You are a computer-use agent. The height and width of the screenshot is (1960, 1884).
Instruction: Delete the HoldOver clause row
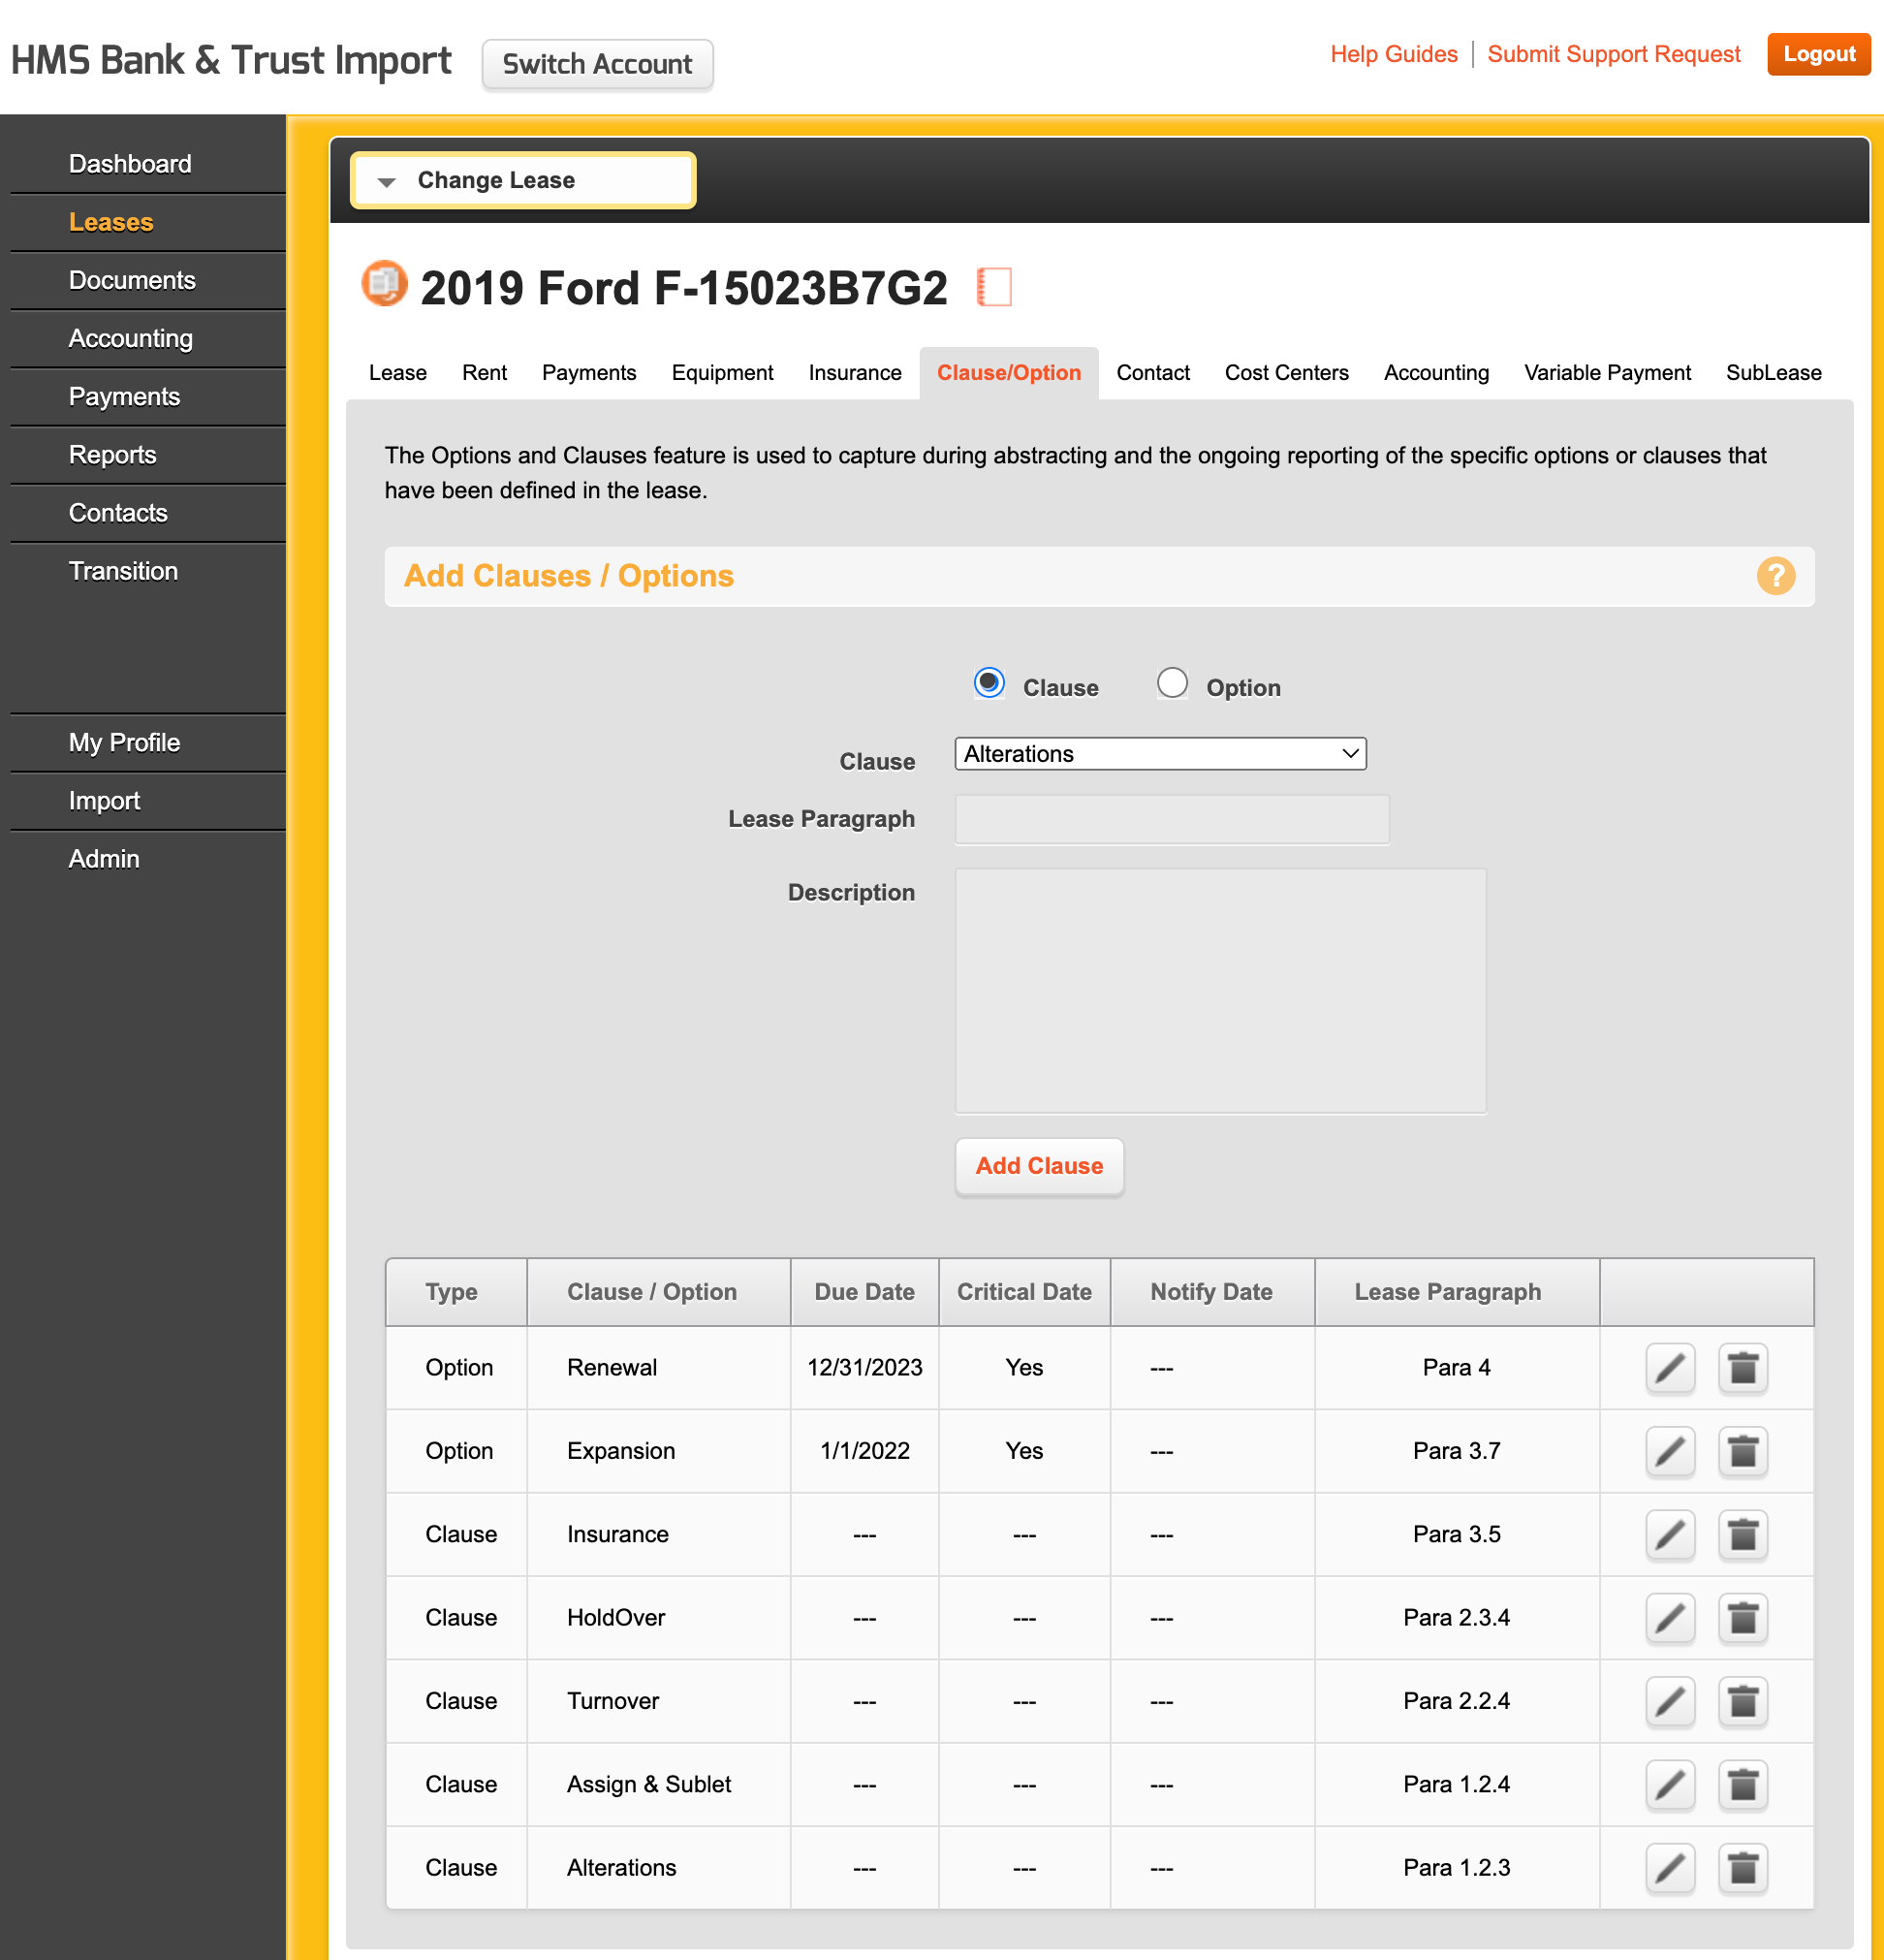tap(1742, 1617)
